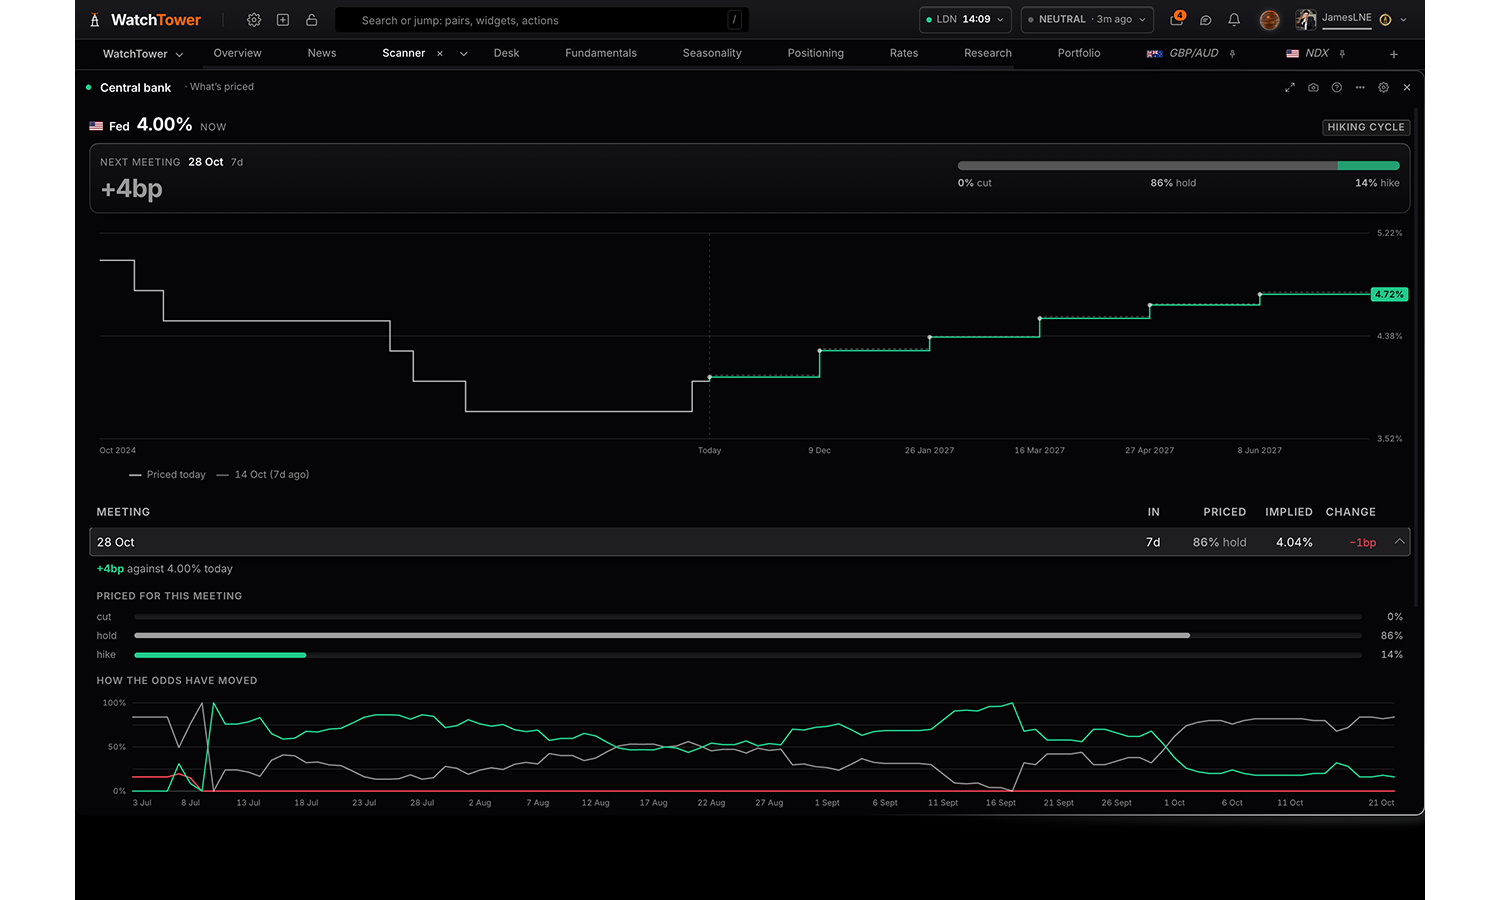Screen dimensions: 1500x900
Task: Open the Central bank widget help icon
Action: coord(1337,88)
